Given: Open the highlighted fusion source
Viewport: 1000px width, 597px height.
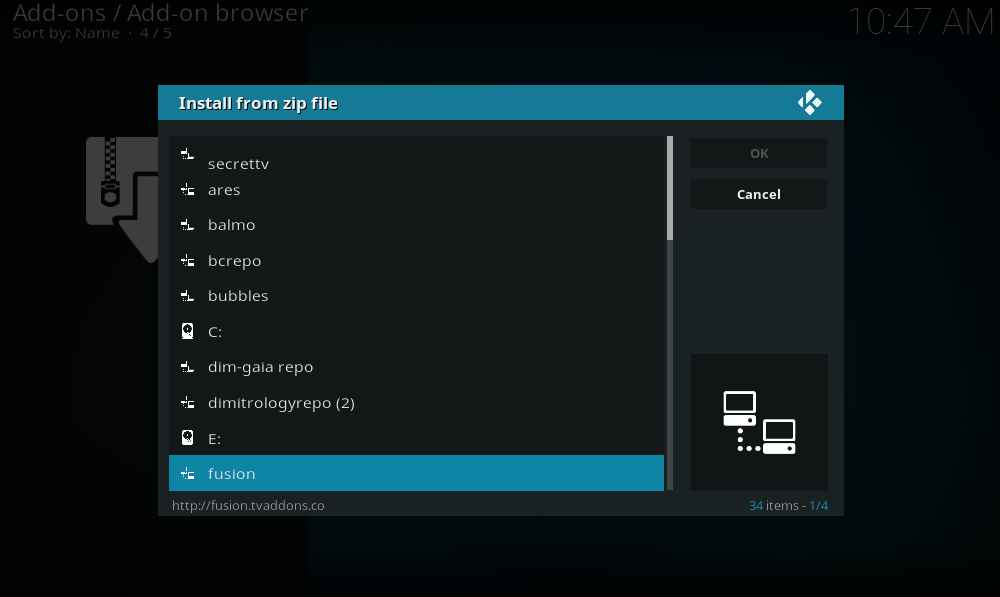Looking at the screenshot, I should tap(416, 473).
